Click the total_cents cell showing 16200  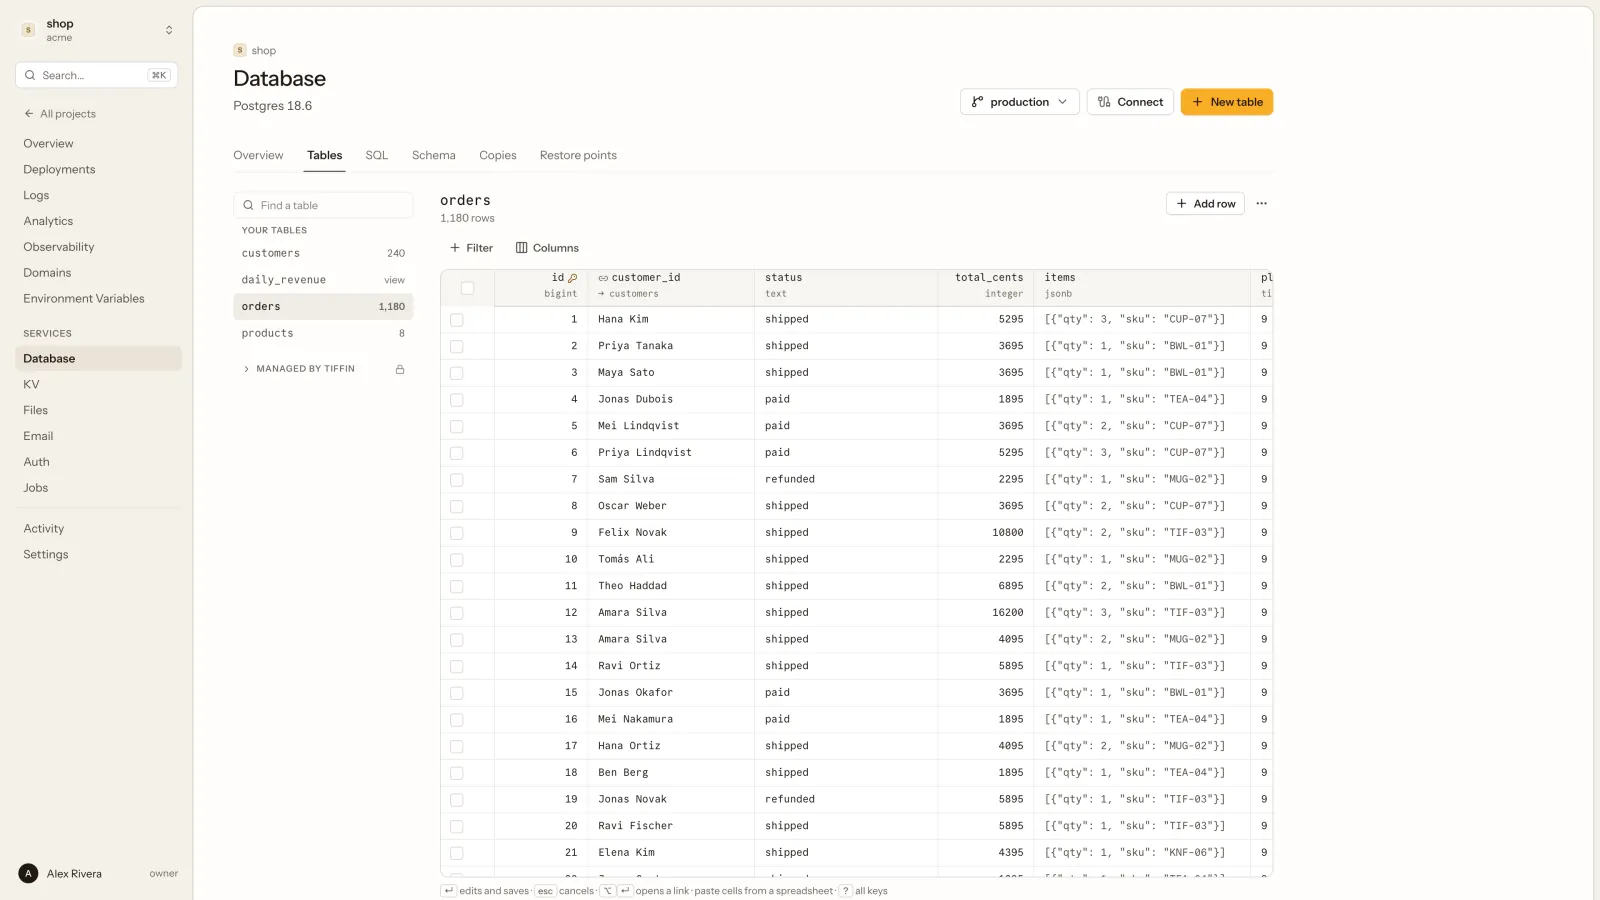point(986,613)
